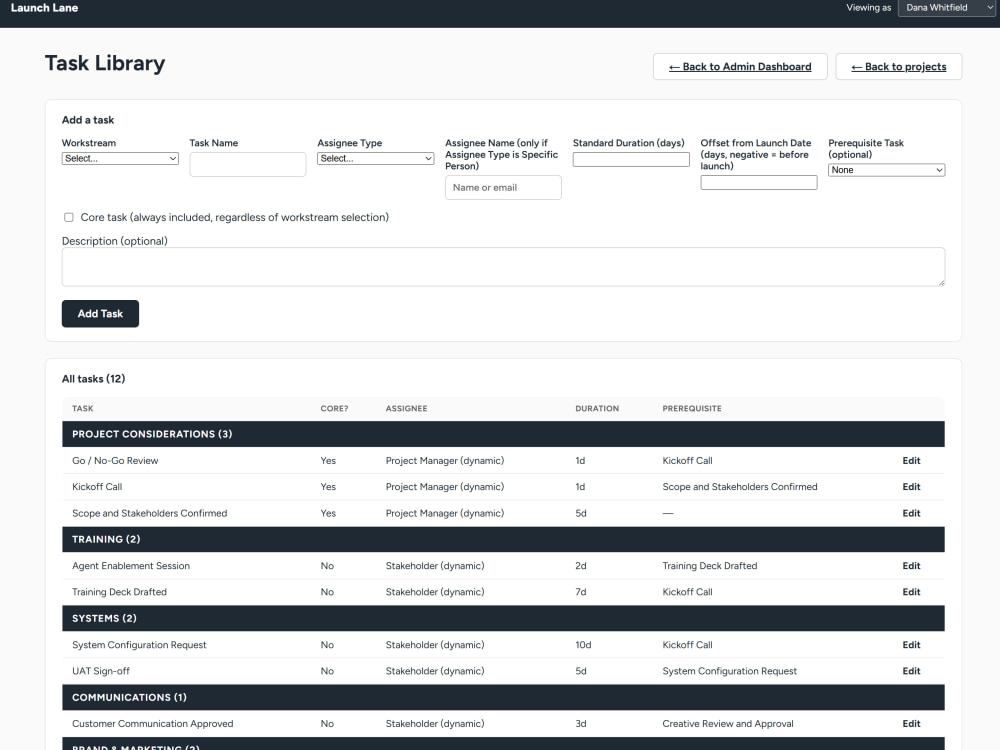Open the Viewing as Dana Whitfield dropdown

pyautogui.click(x=947, y=8)
